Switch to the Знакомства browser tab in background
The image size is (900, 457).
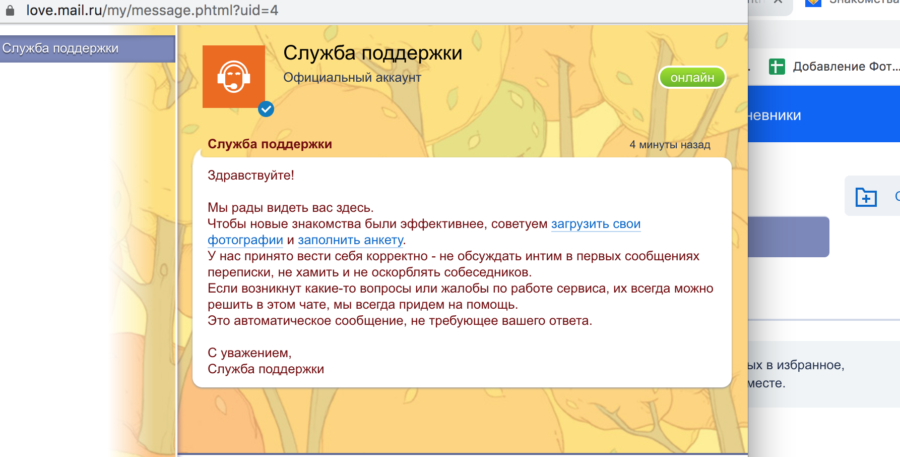coord(852,3)
